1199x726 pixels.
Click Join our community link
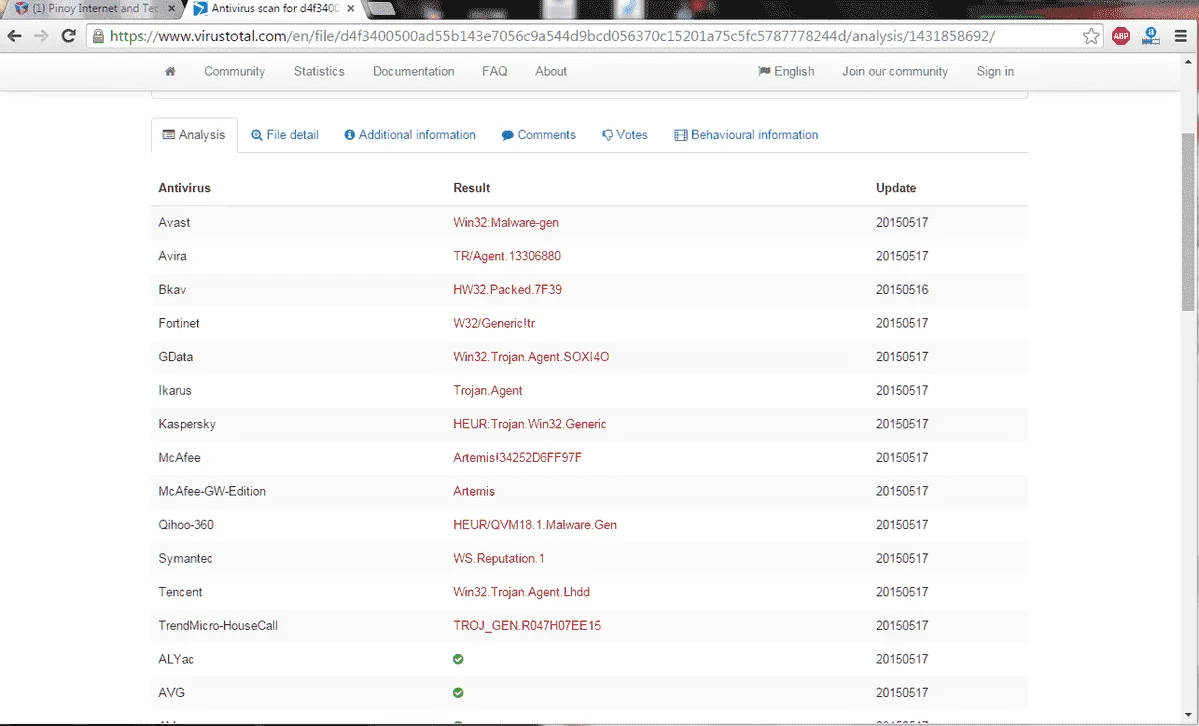tap(895, 71)
